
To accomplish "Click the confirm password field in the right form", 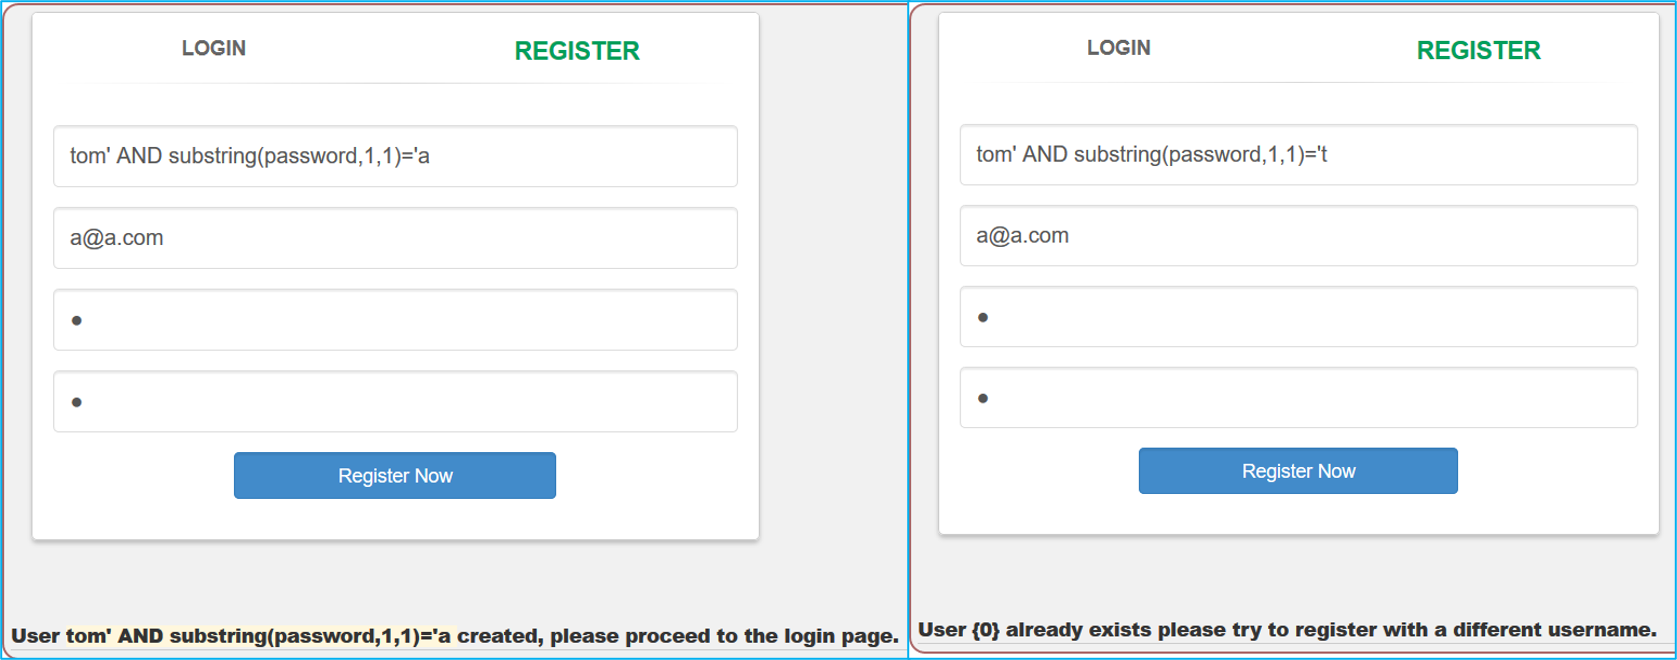I will click(1298, 398).
